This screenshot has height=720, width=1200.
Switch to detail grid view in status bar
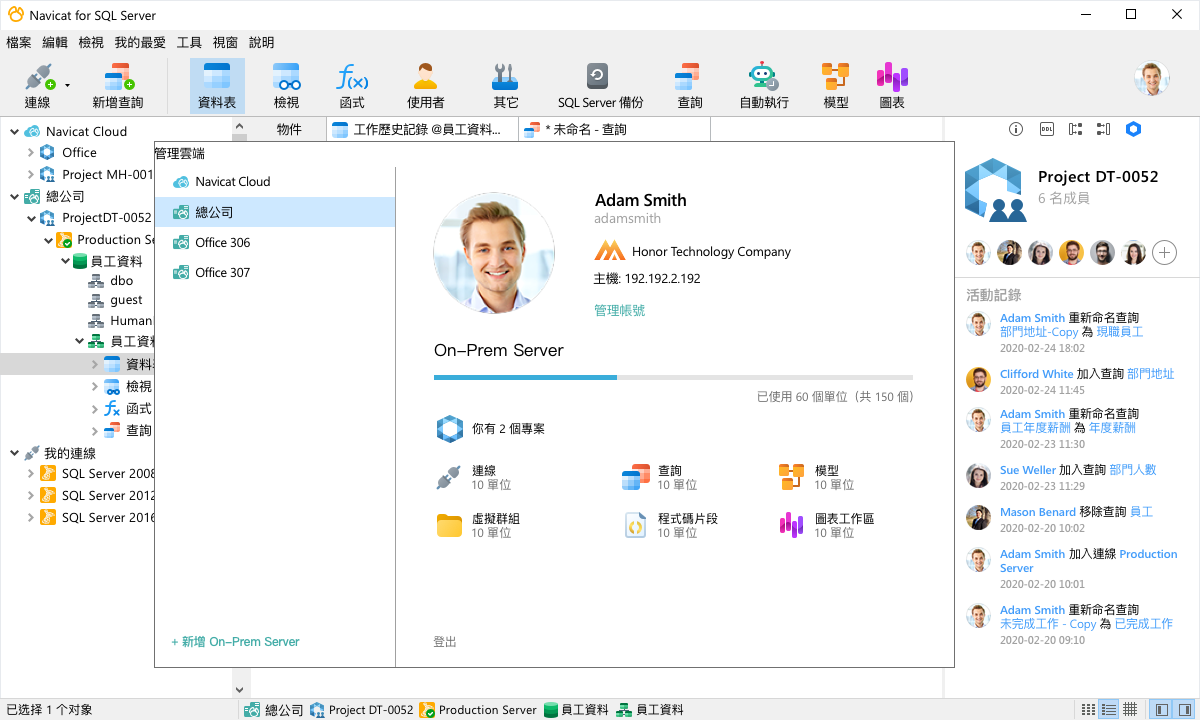click(1130, 710)
